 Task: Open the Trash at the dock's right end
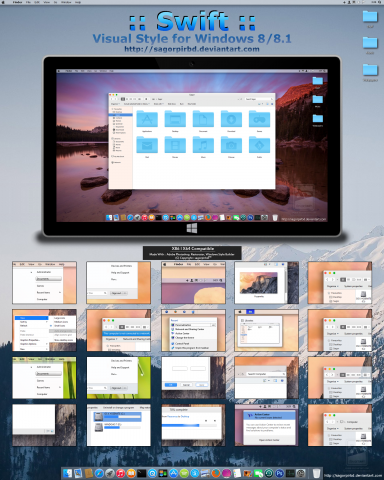[316, 473]
